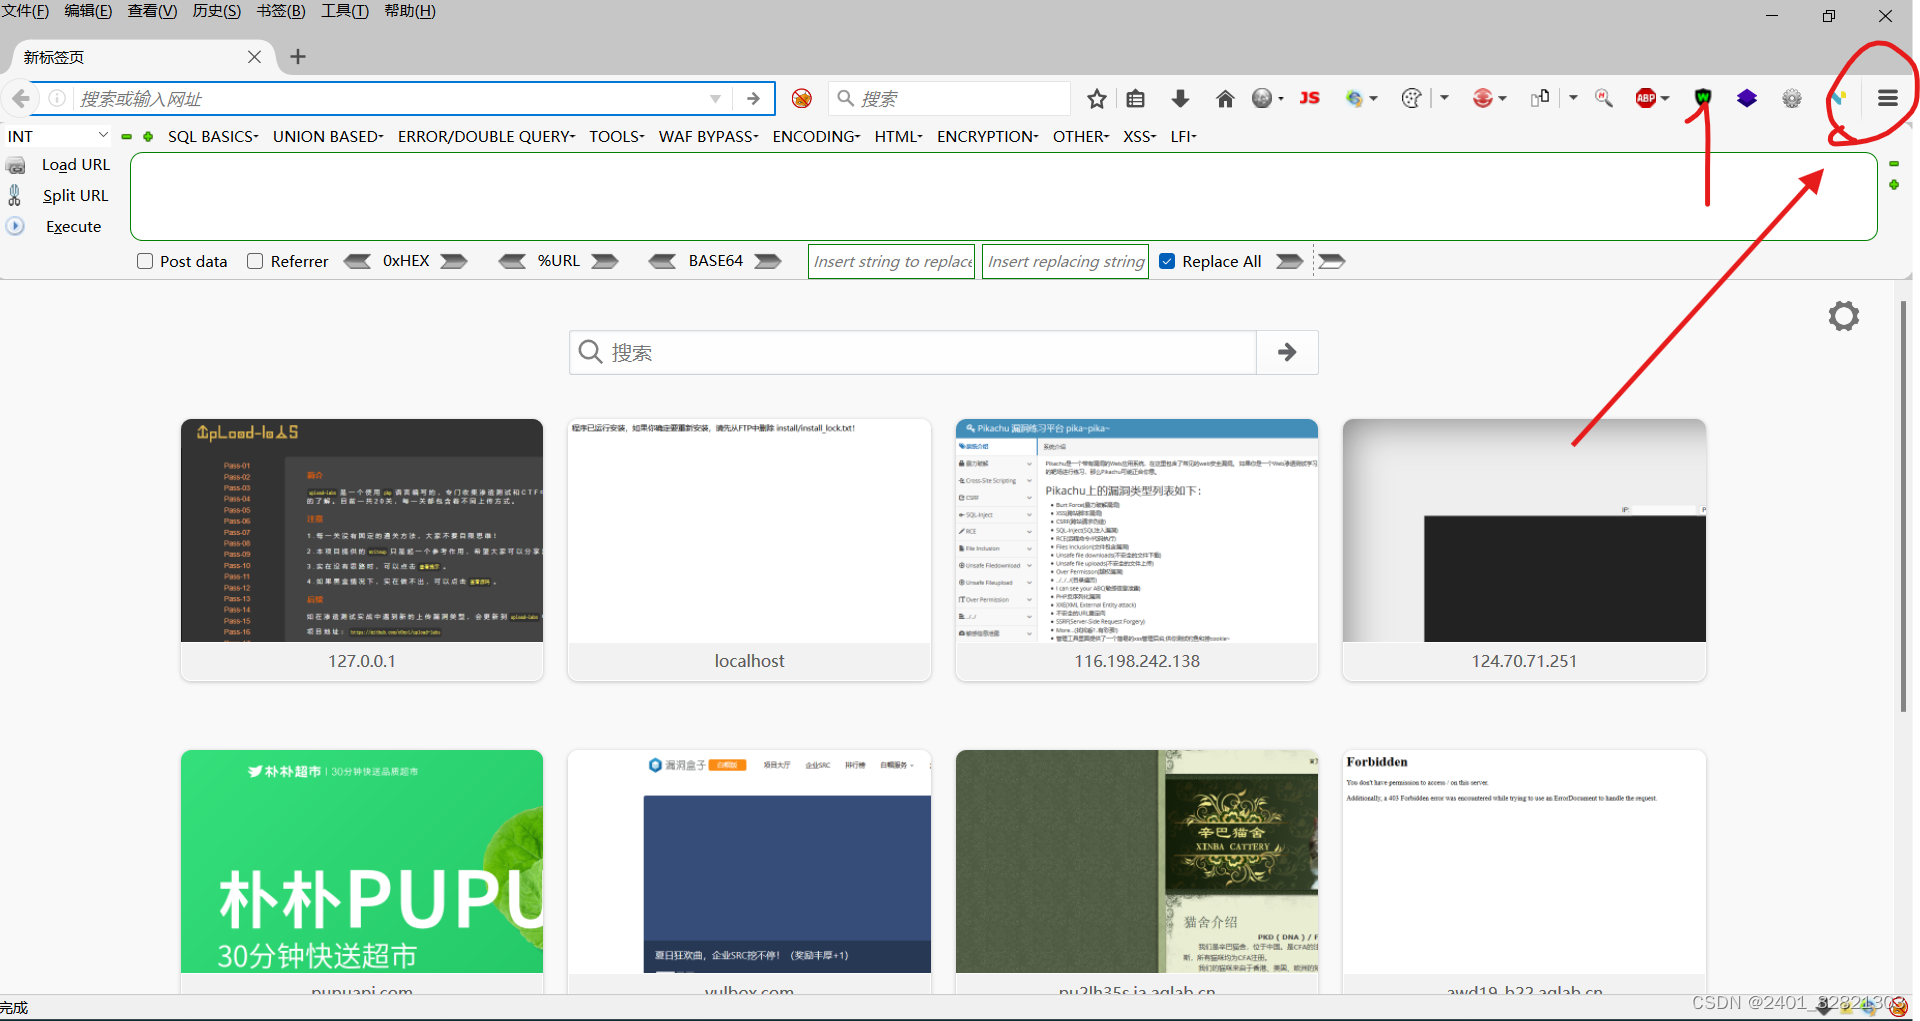
Task: Open the INT type dropdown
Action: [x=58, y=136]
